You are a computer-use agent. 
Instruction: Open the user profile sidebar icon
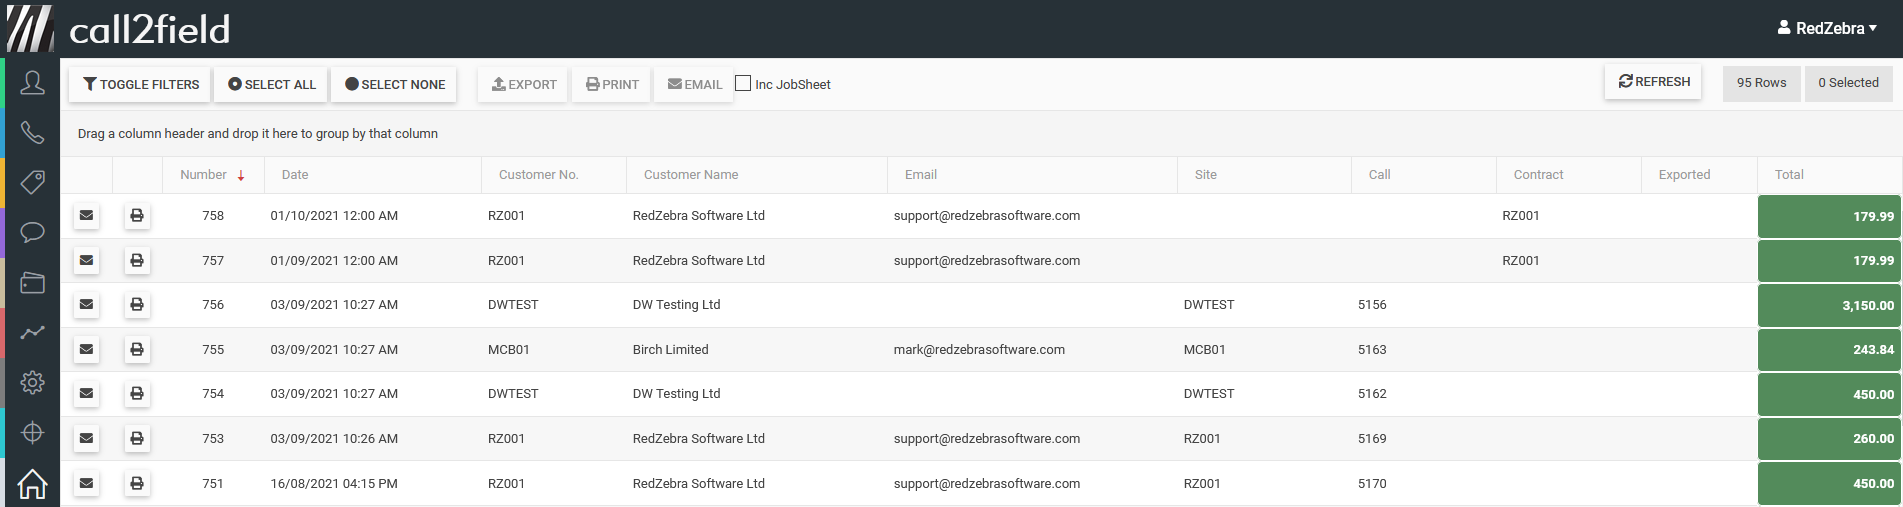click(32, 82)
